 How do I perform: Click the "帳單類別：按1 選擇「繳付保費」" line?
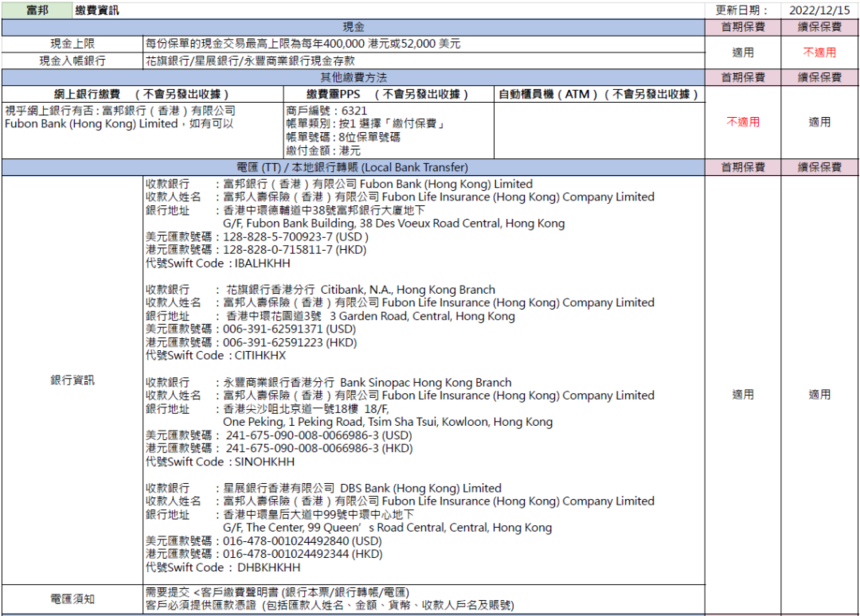click(365, 124)
